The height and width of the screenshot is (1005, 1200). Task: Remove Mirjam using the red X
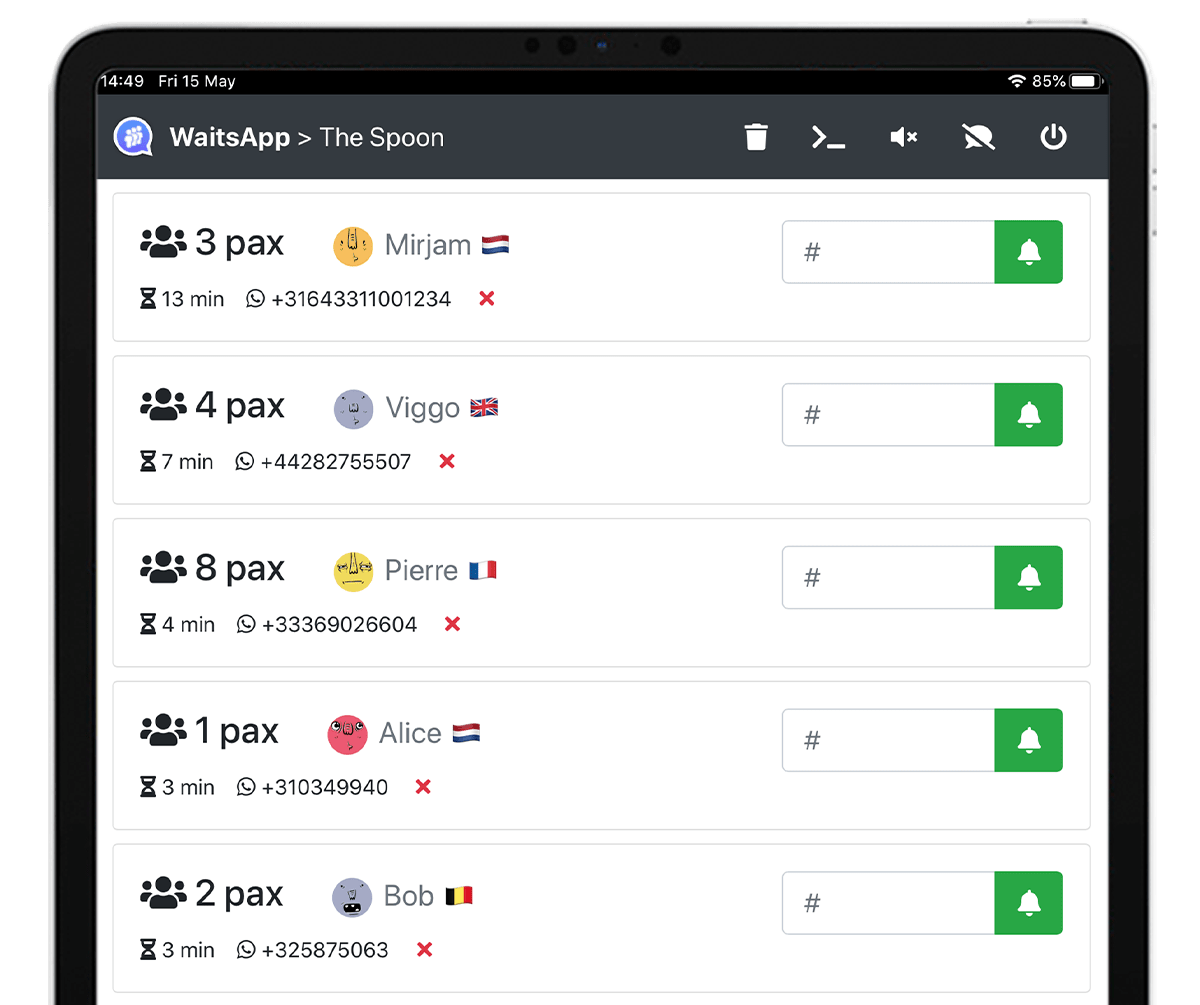487,298
